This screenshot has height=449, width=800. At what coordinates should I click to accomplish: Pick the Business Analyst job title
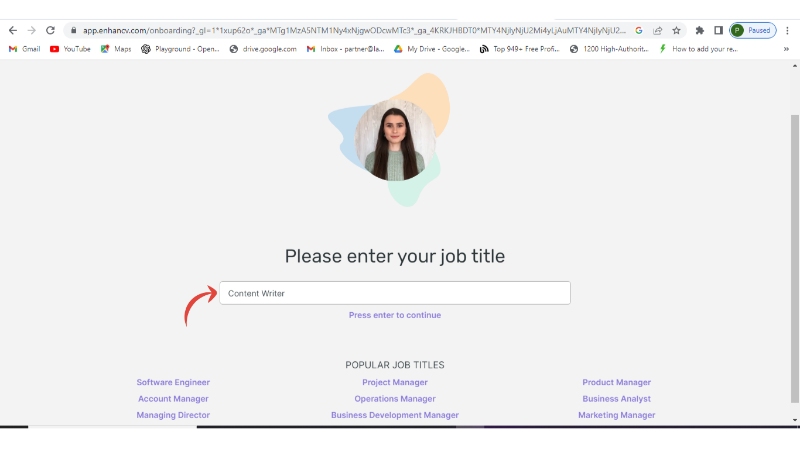(x=616, y=398)
